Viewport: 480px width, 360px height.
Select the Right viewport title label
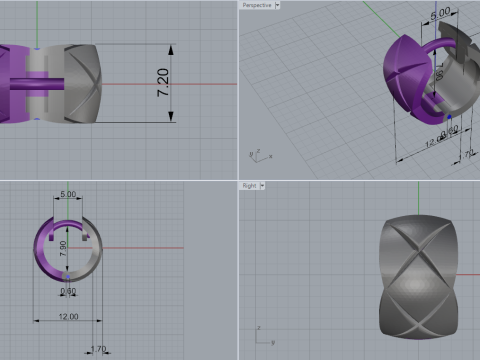coord(249,186)
